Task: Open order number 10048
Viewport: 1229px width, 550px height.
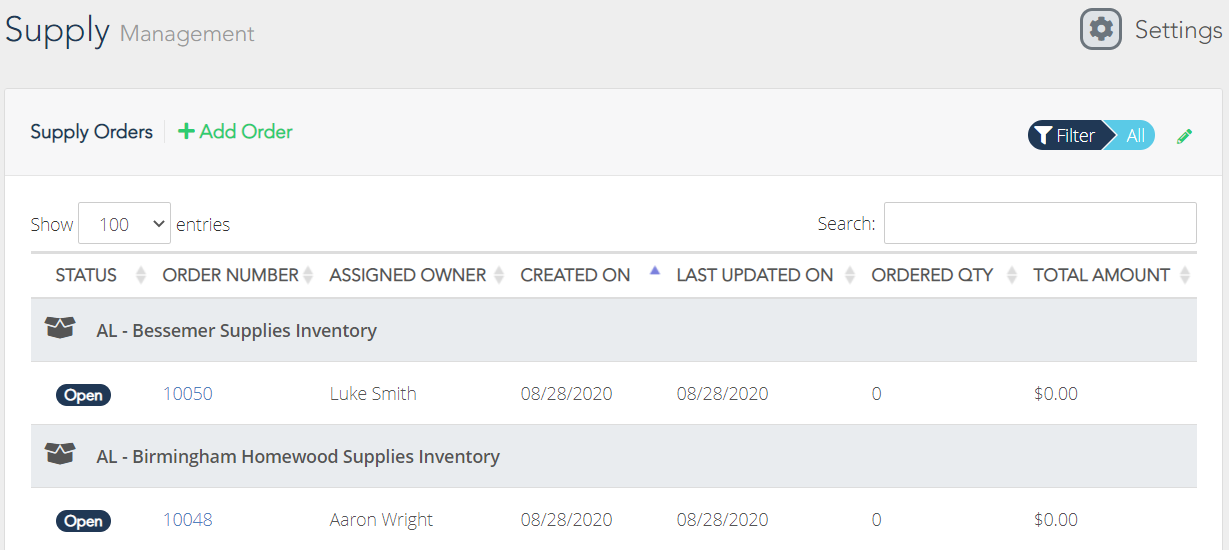Action: [x=188, y=520]
